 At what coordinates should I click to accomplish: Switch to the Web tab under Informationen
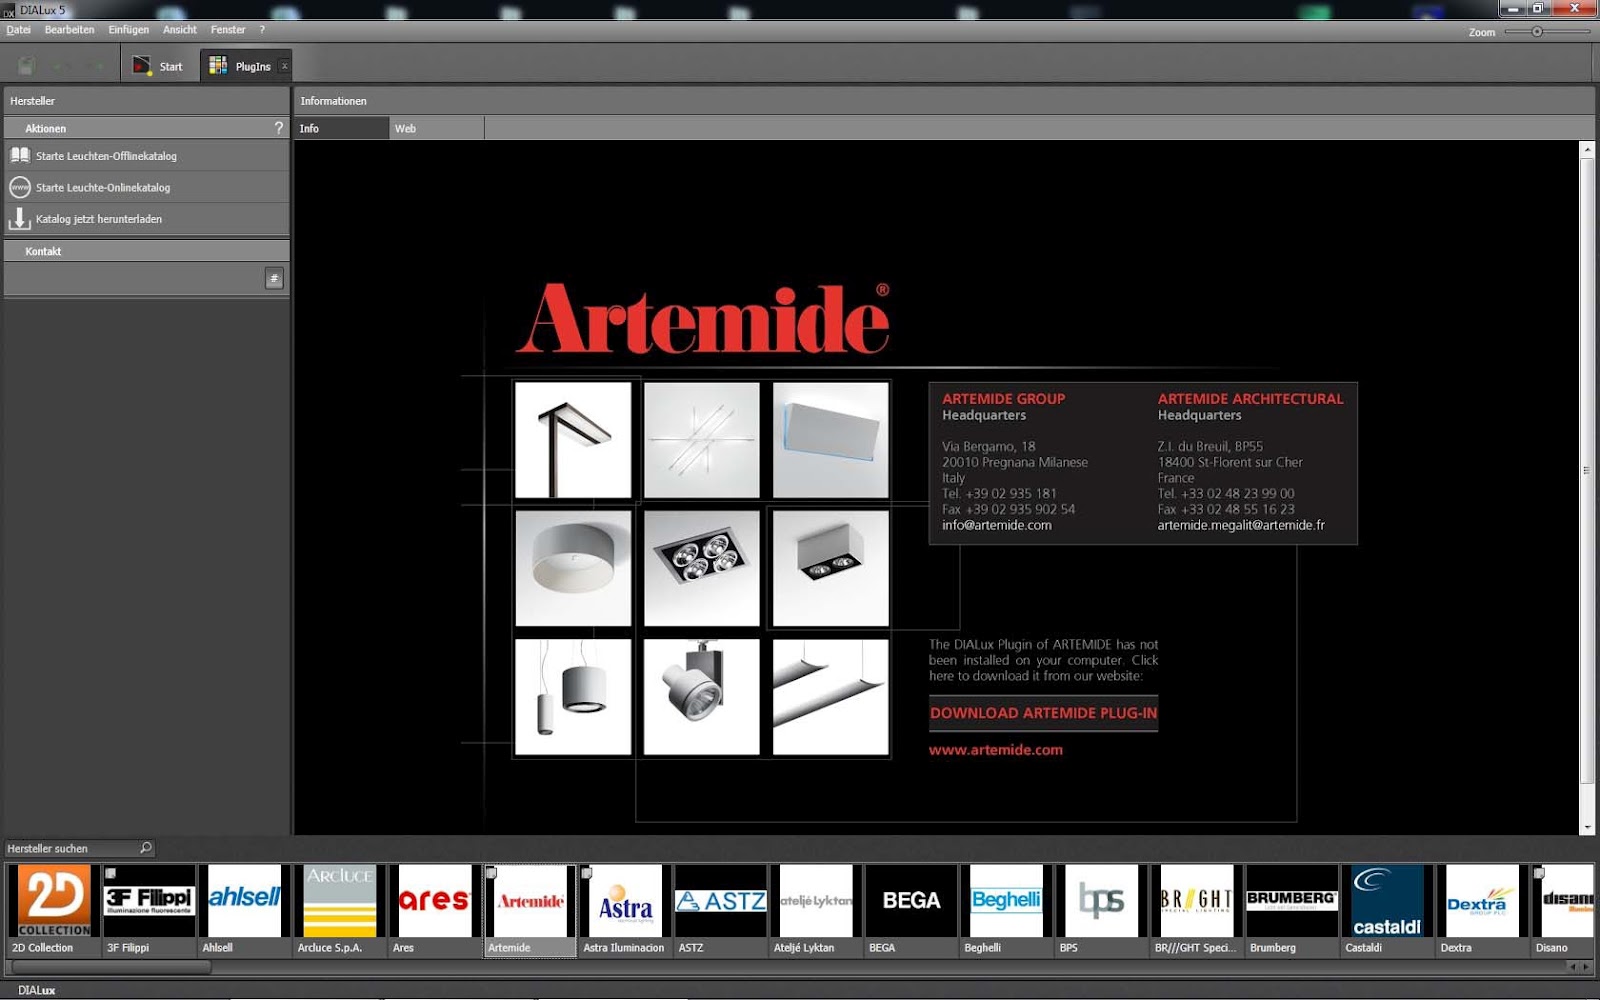coord(437,128)
